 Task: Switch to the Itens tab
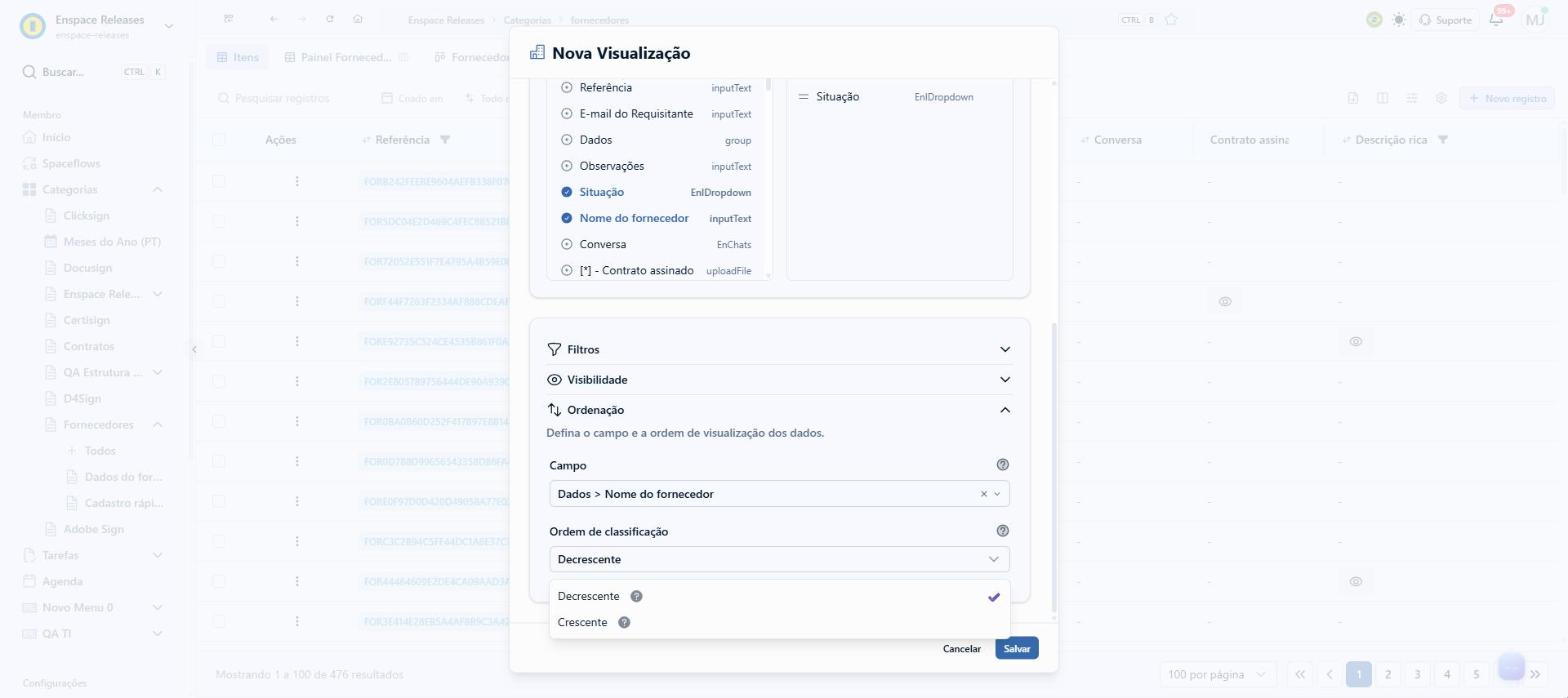pyautogui.click(x=237, y=57)
